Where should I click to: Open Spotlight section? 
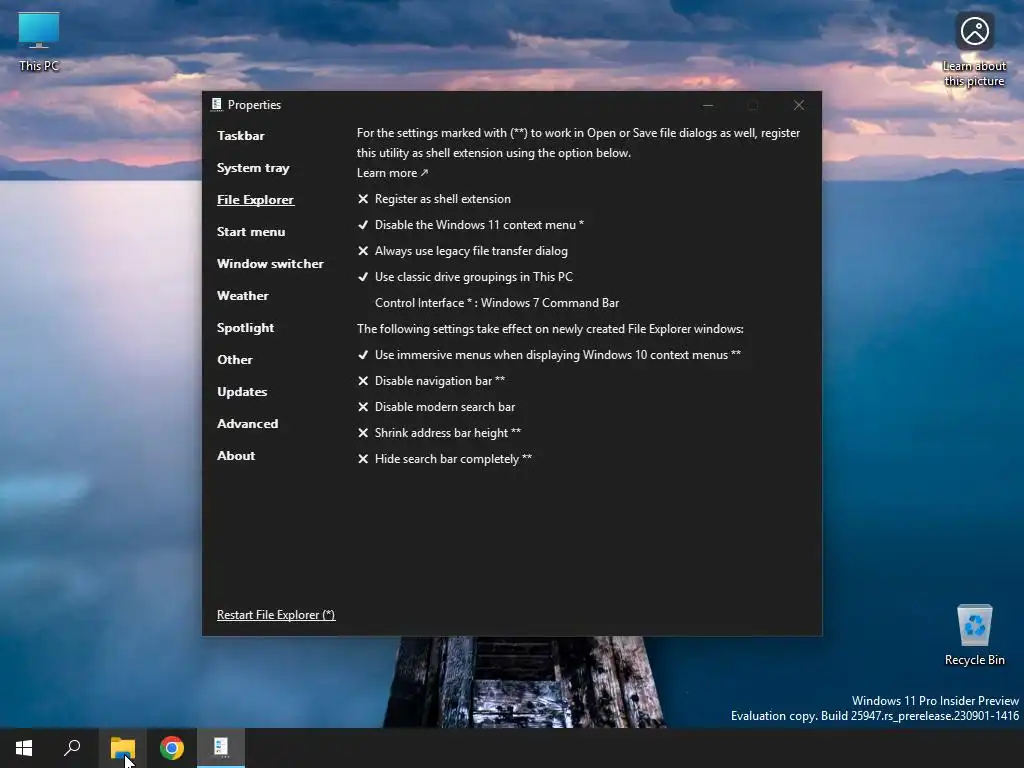click(x=246, y=328)
